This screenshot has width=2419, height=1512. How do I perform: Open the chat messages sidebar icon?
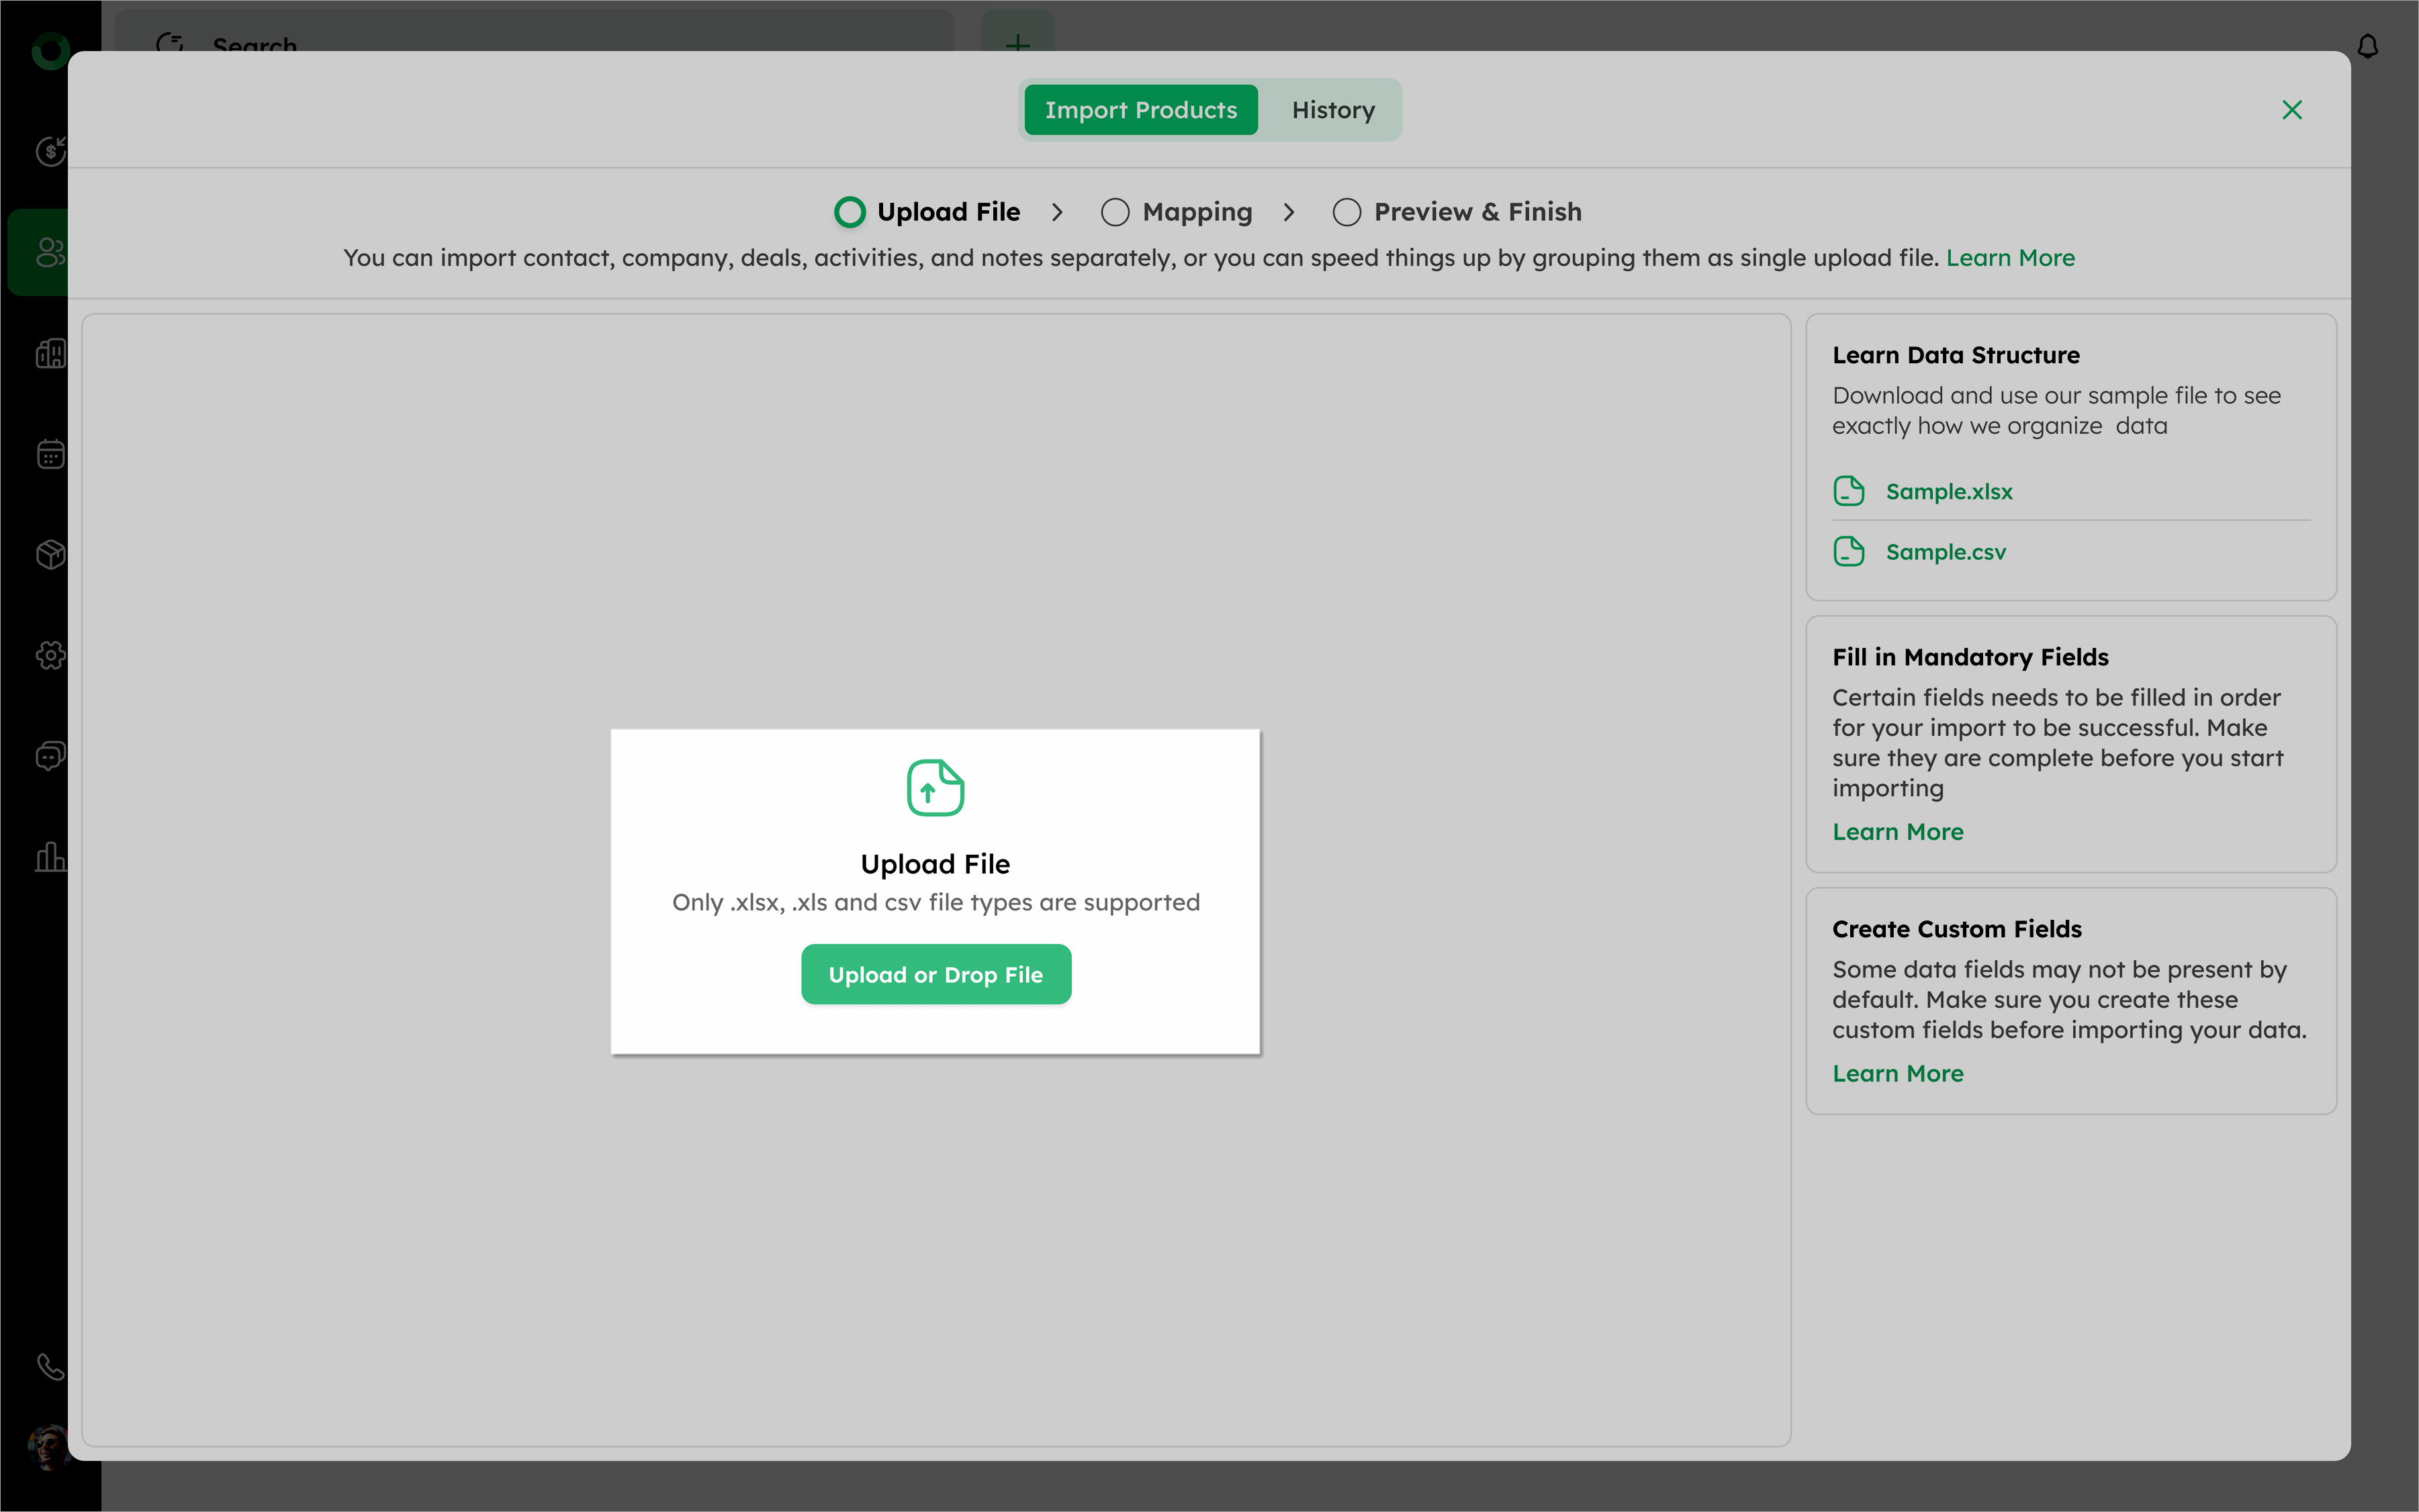pyautogui.click(x=50, y=756)
